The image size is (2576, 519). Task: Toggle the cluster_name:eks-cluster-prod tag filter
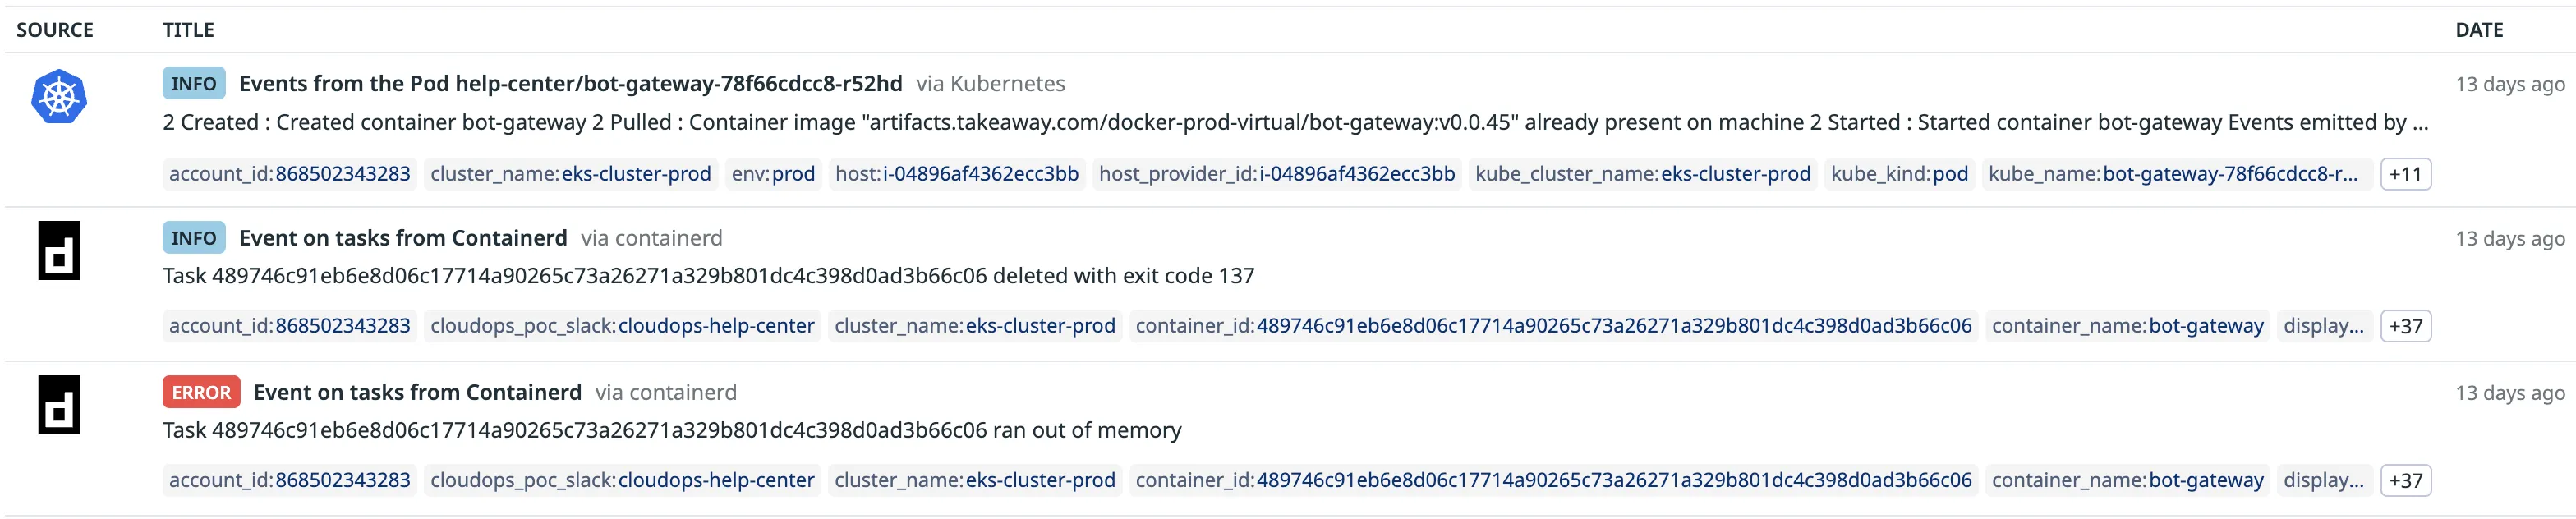point(571,173)
